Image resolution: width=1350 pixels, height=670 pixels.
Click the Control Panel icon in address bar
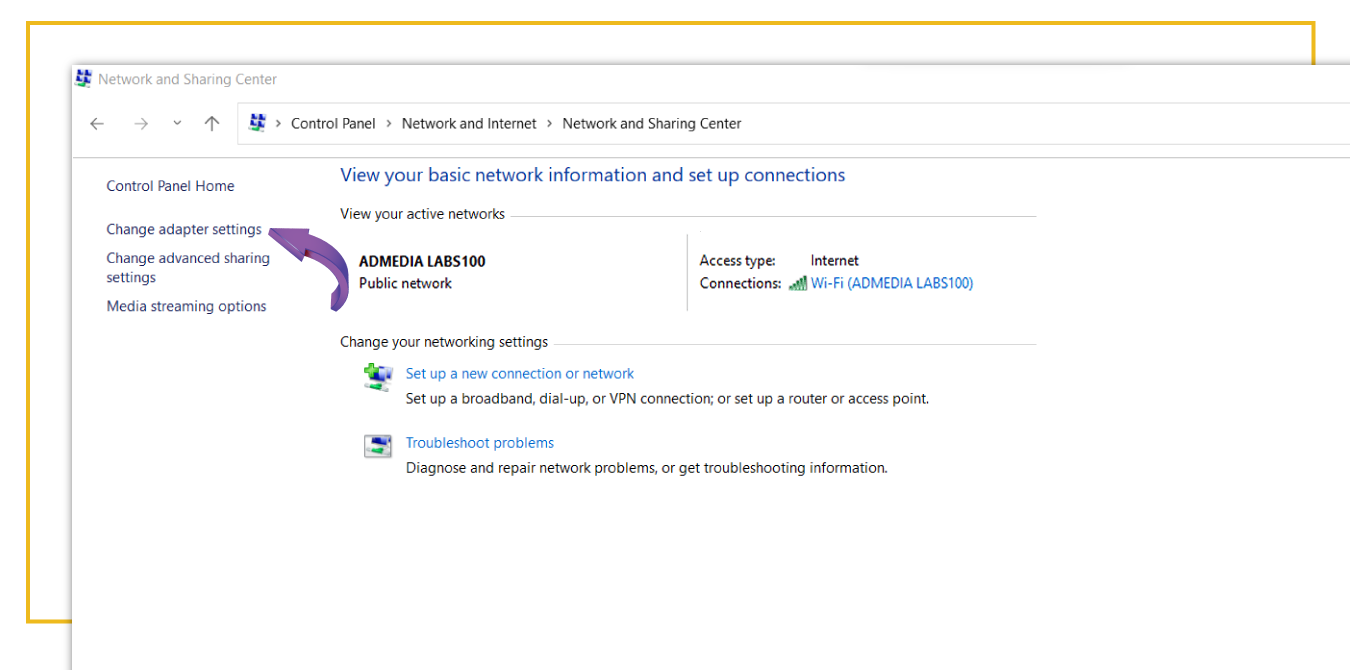[x=258, y=123]
